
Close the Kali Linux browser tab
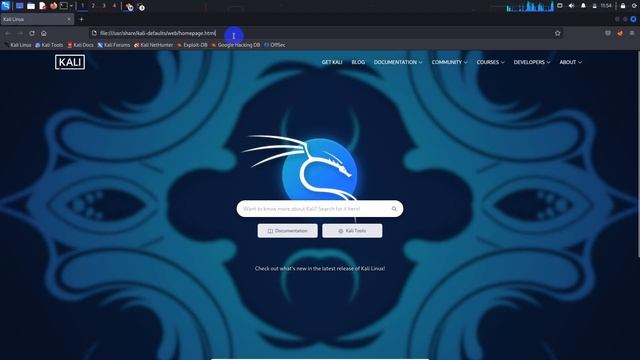(x=69, y=19)
